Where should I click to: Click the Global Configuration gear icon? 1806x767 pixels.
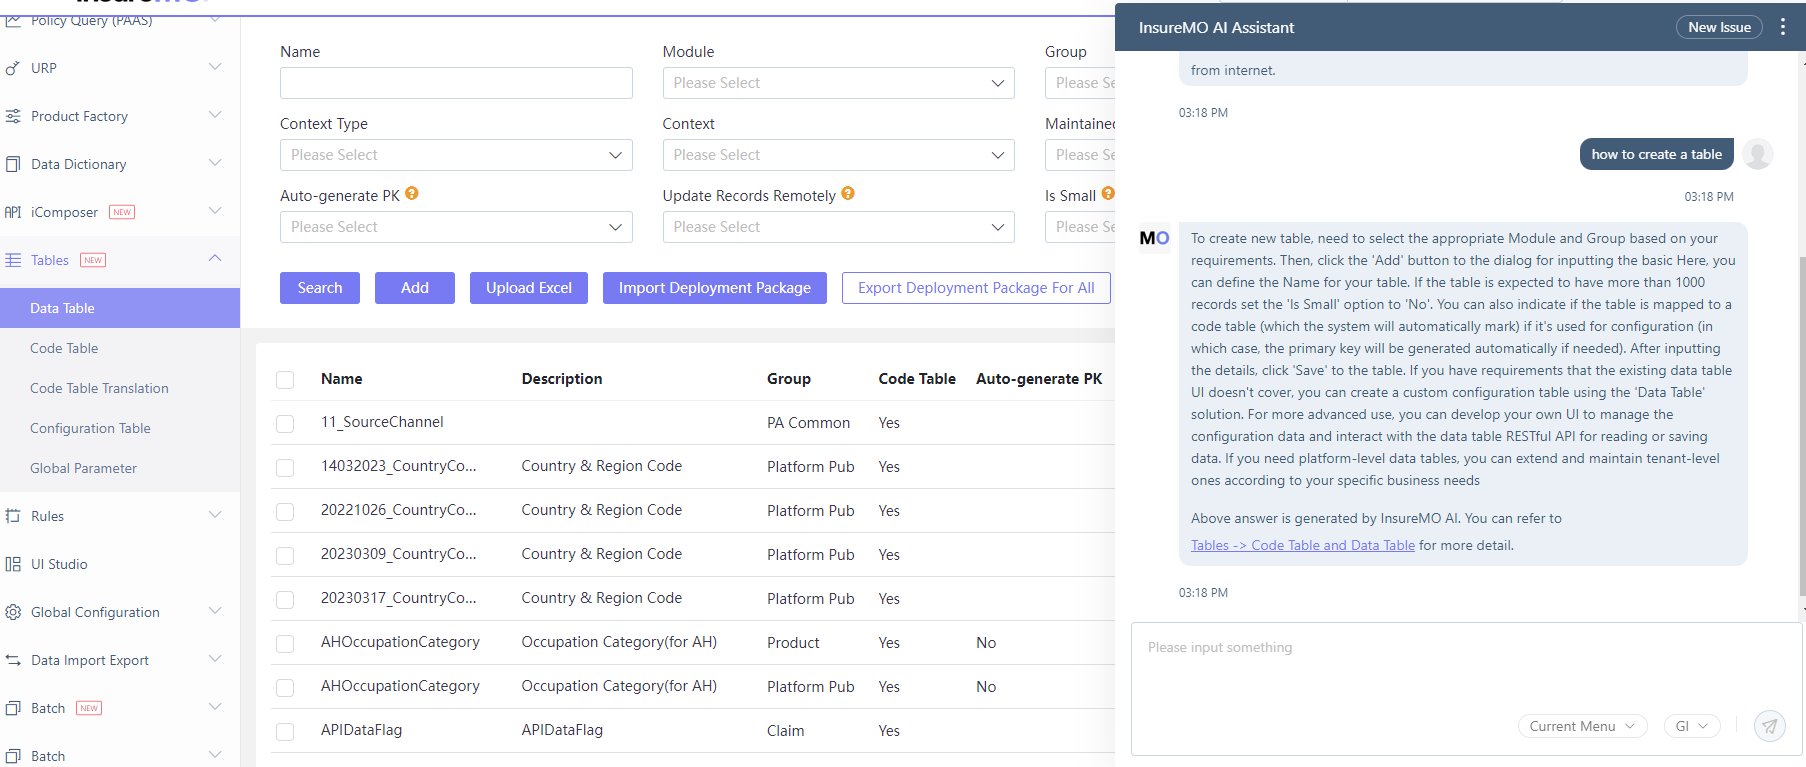pos(13,612)
